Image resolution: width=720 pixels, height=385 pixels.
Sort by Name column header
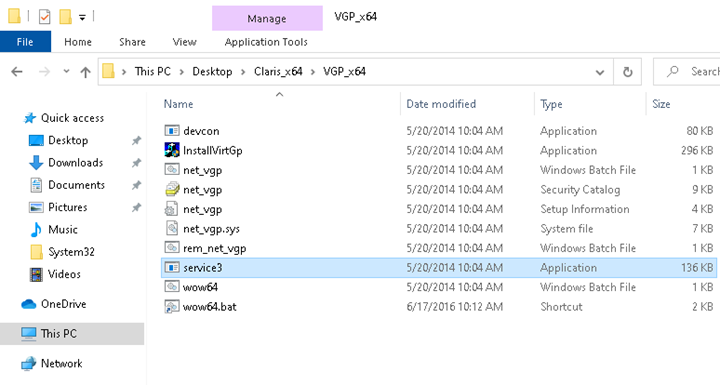point(179,104)
